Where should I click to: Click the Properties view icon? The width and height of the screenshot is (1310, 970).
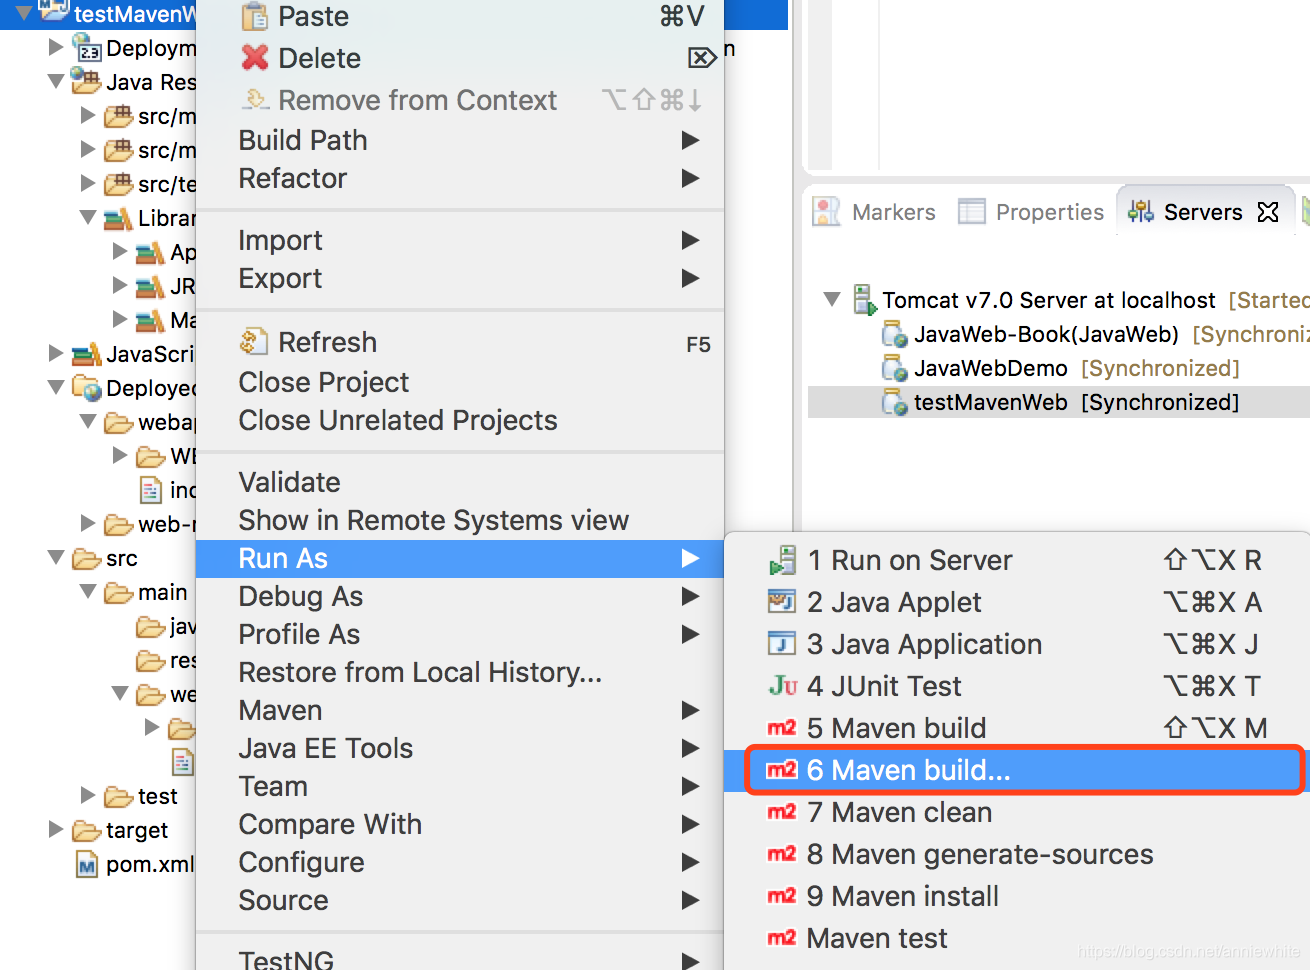point(972,211)
